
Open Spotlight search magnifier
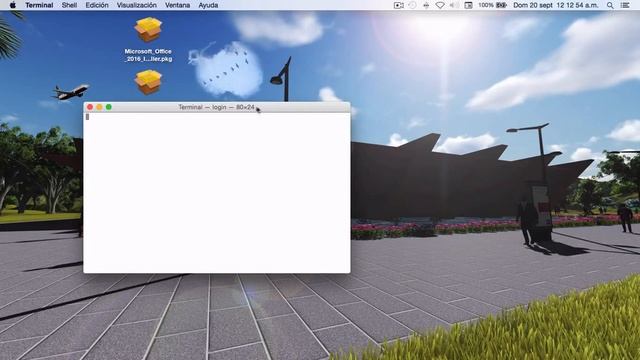click(x=610, y=5)
